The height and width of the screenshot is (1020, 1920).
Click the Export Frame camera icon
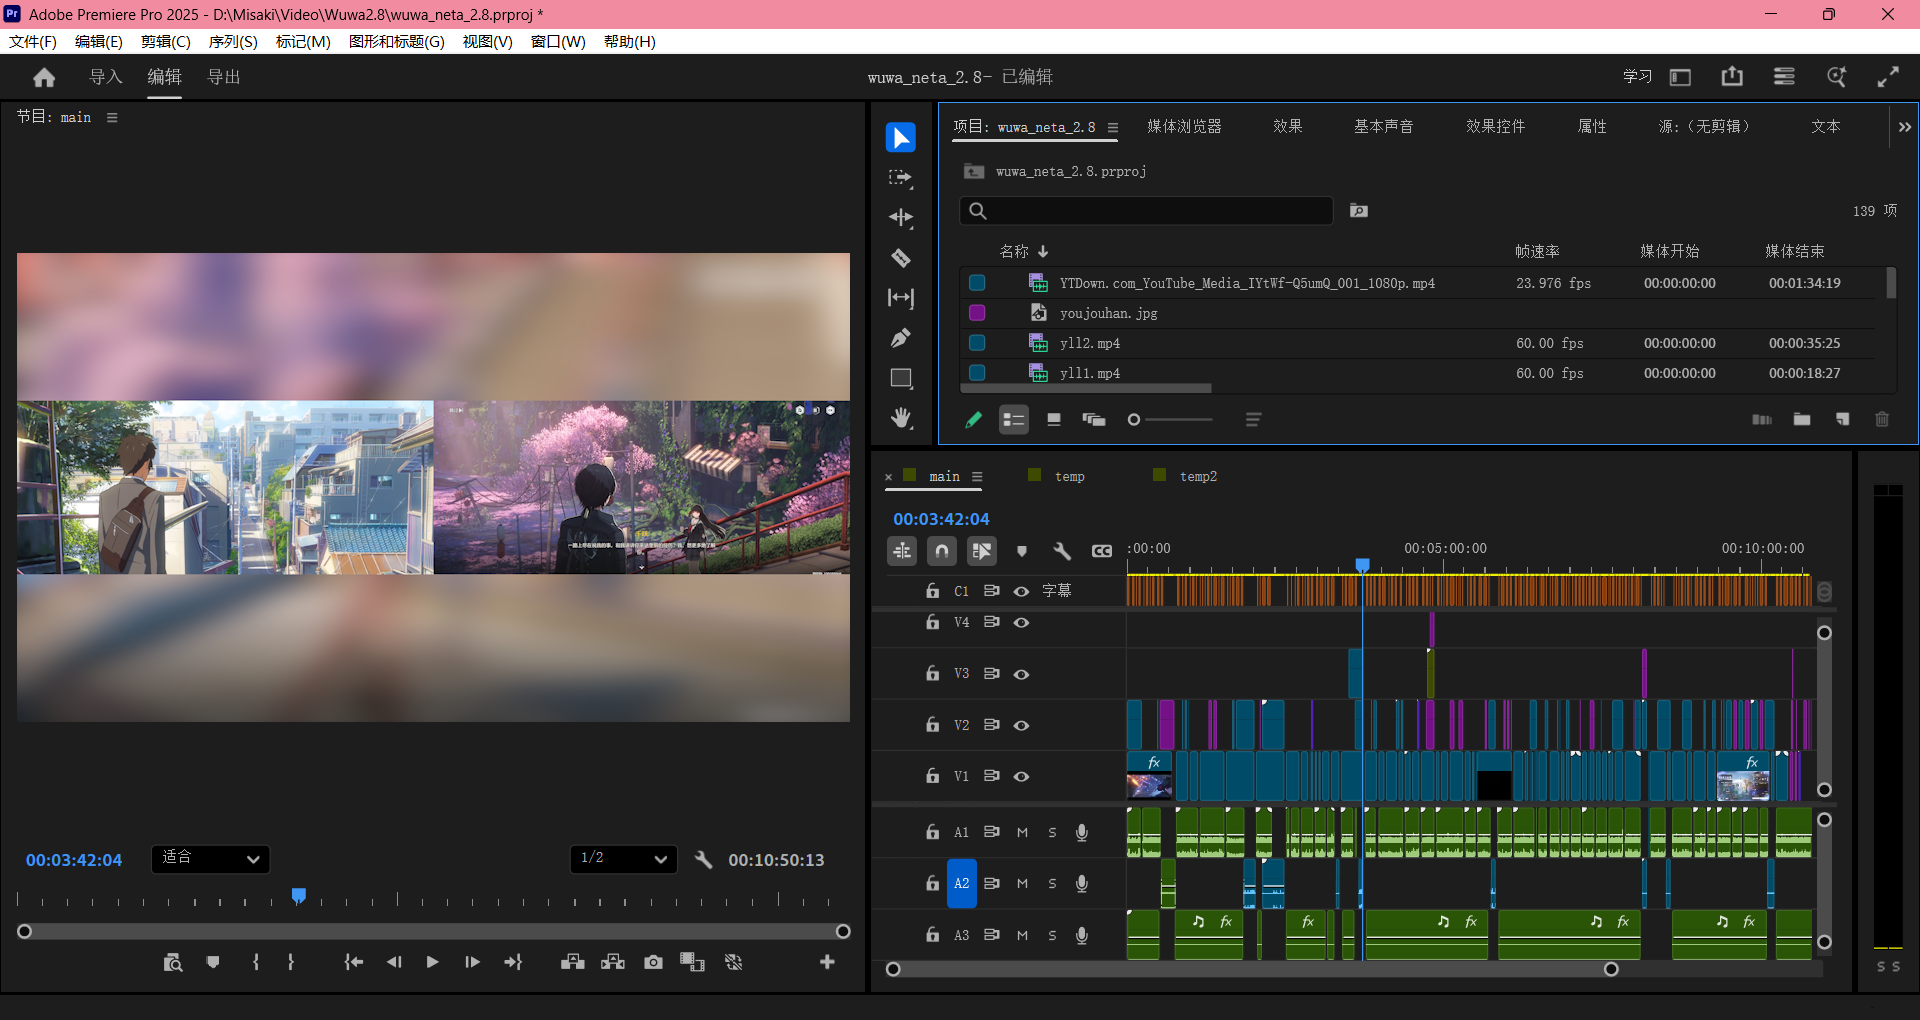point(653,962)
